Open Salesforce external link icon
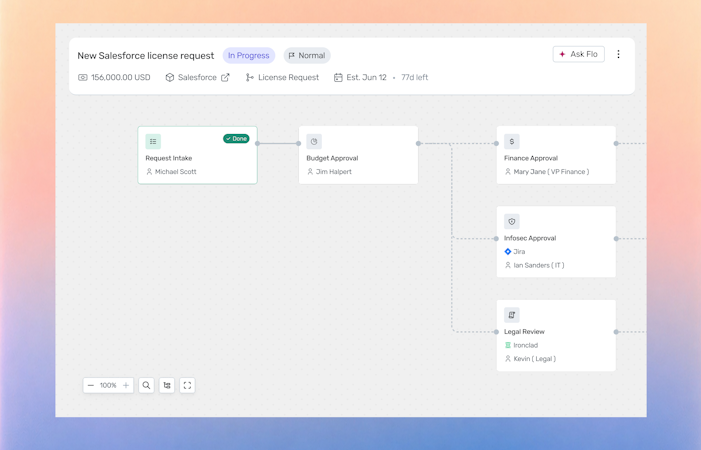The width and height of the screenshot is (701, 450). (225, 77)
